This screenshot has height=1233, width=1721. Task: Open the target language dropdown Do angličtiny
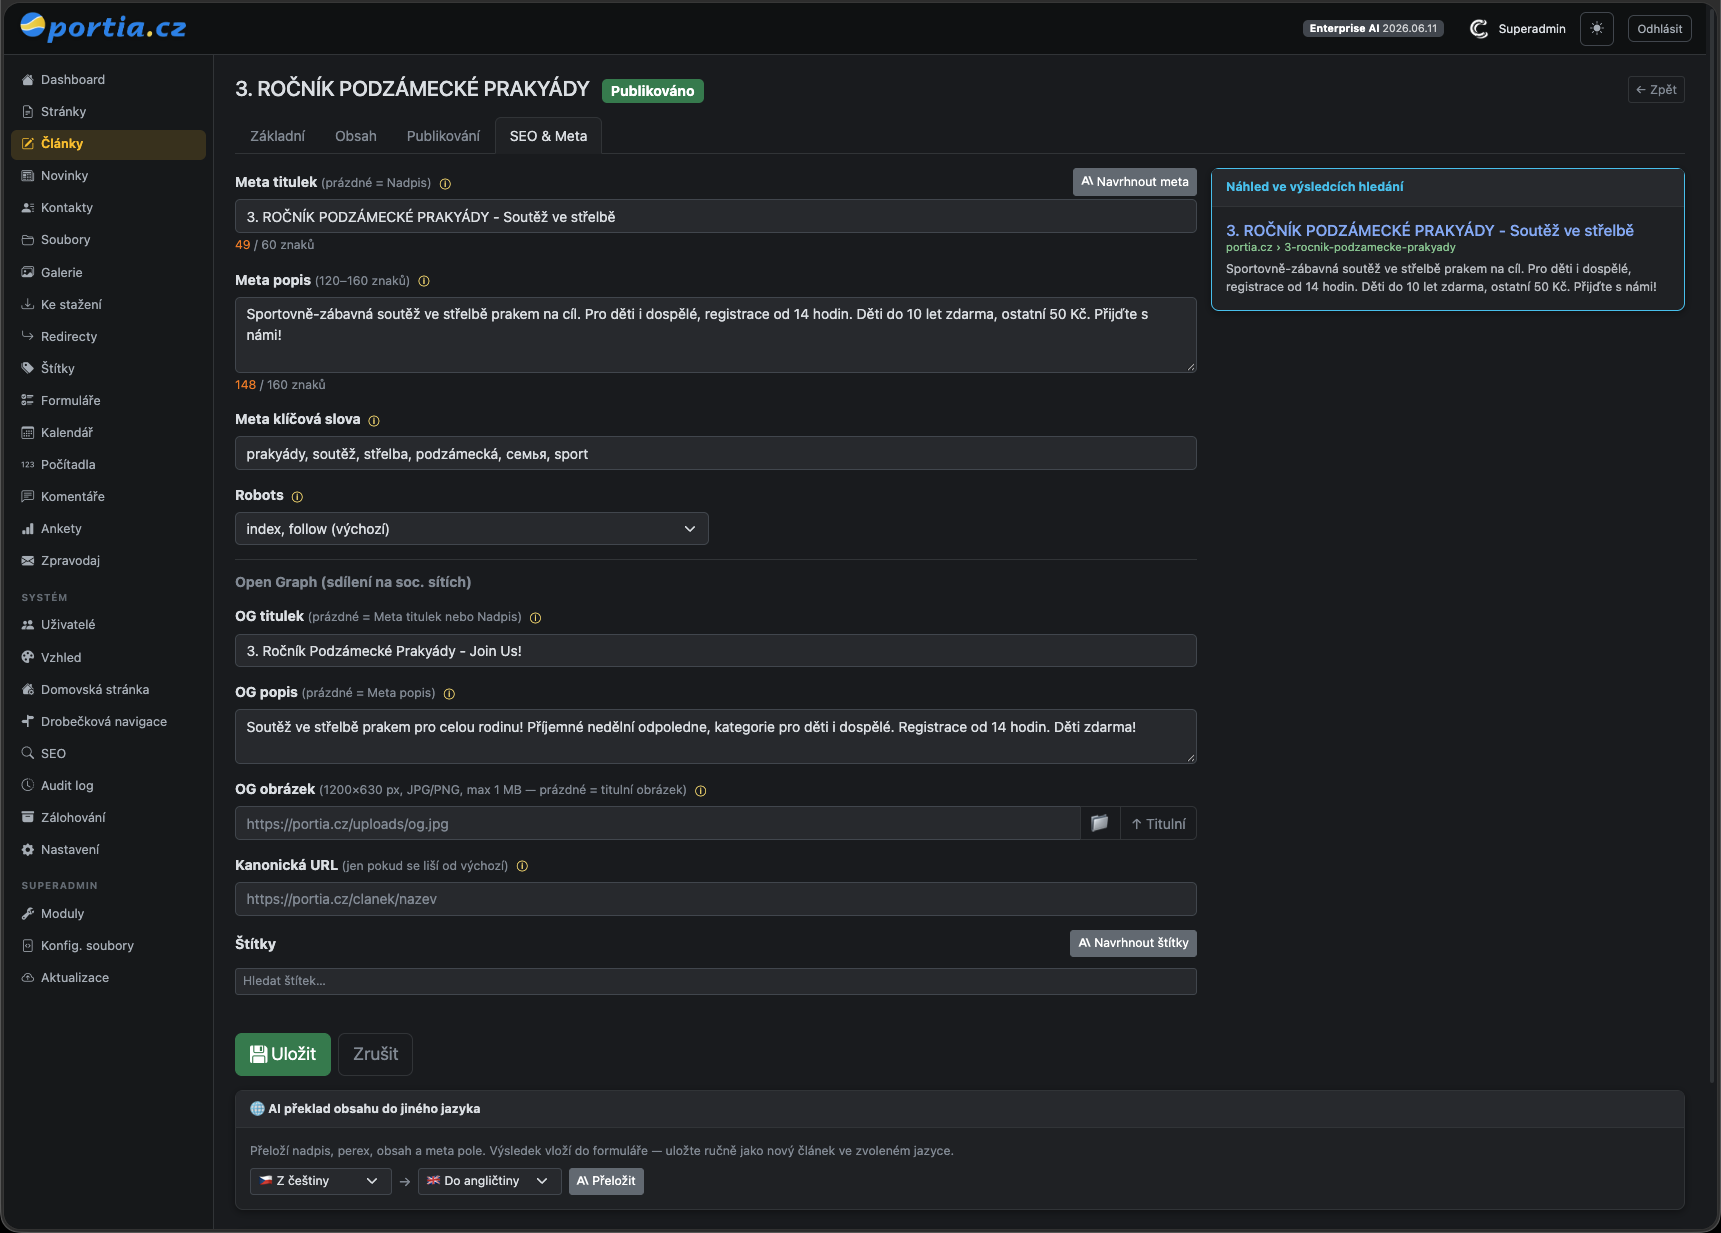tap(489, 1181)
